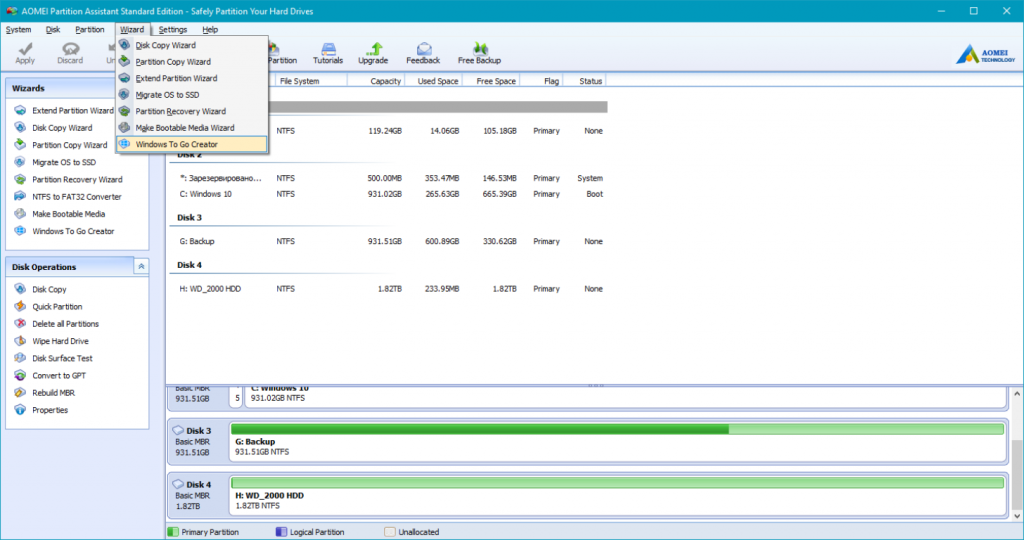Click the Convert to GPT sidebar icon
Image resolution: width=1024 pixels, height=540 pixels.
pos(22,376)
